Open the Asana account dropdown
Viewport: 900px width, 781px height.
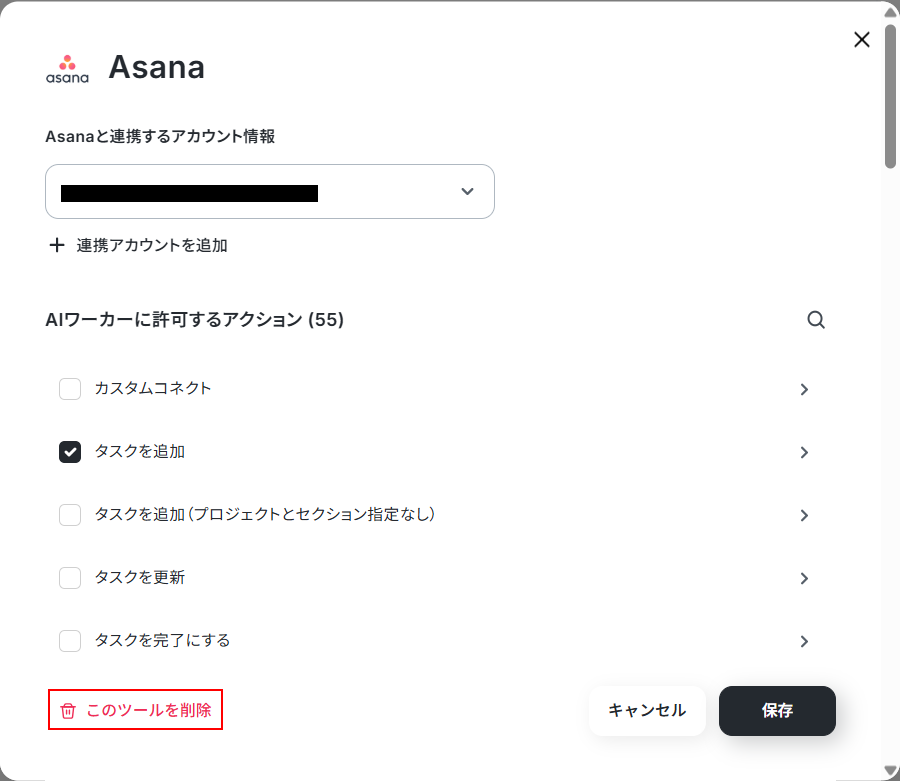(x=270, y=192)
